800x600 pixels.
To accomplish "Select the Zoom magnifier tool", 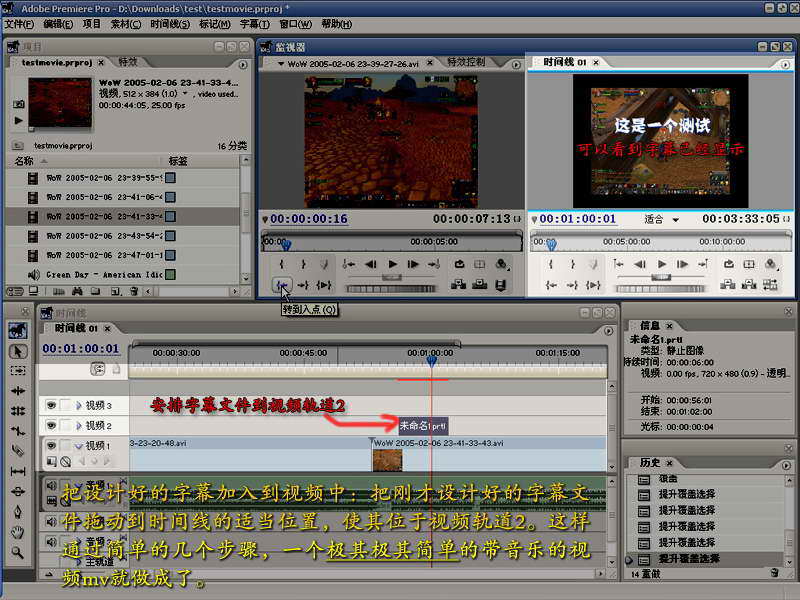I will [x=18, y=553].
